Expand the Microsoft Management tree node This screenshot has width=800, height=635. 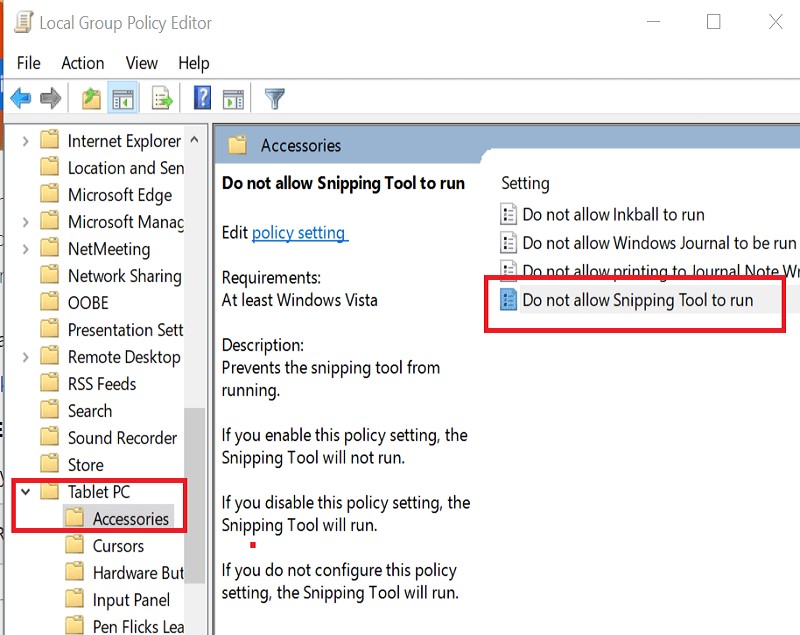[x=25, y=222]
